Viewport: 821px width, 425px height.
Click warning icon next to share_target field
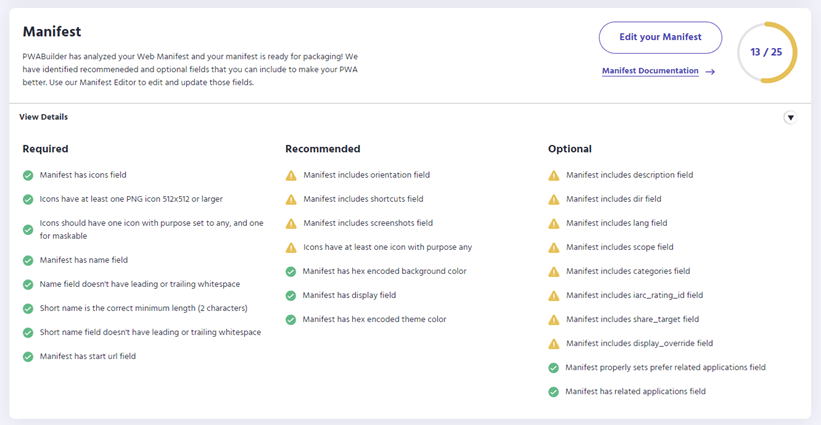coord(554,320)
